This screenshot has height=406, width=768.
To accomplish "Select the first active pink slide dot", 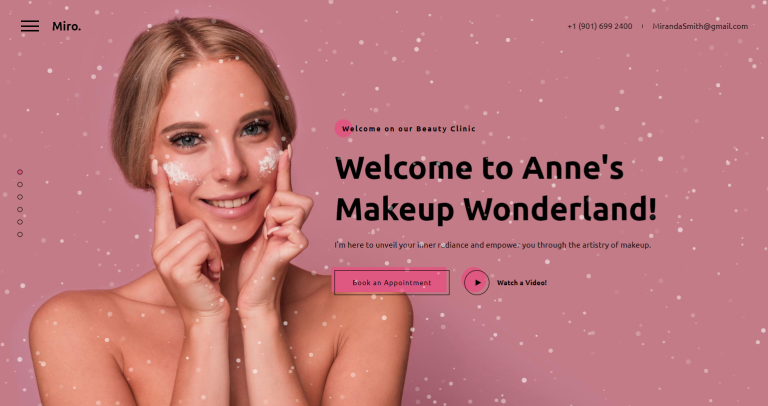I will tap(20, 172).
